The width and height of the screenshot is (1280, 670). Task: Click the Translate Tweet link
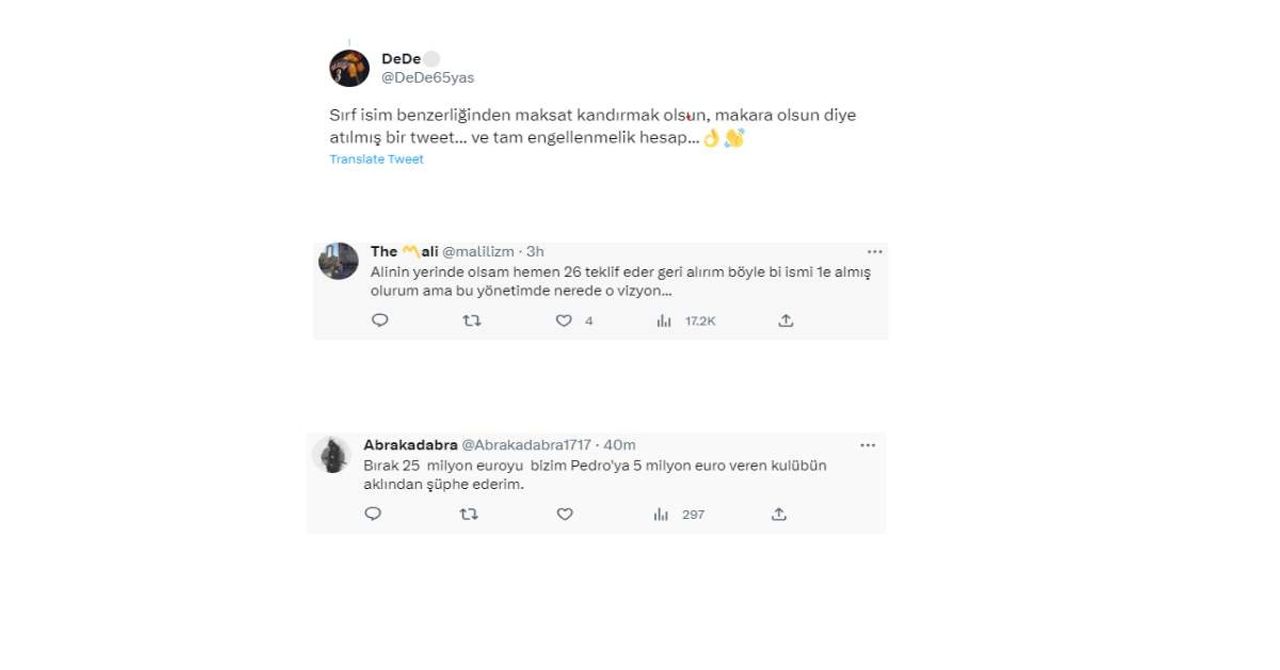click(x=377, y=159)
